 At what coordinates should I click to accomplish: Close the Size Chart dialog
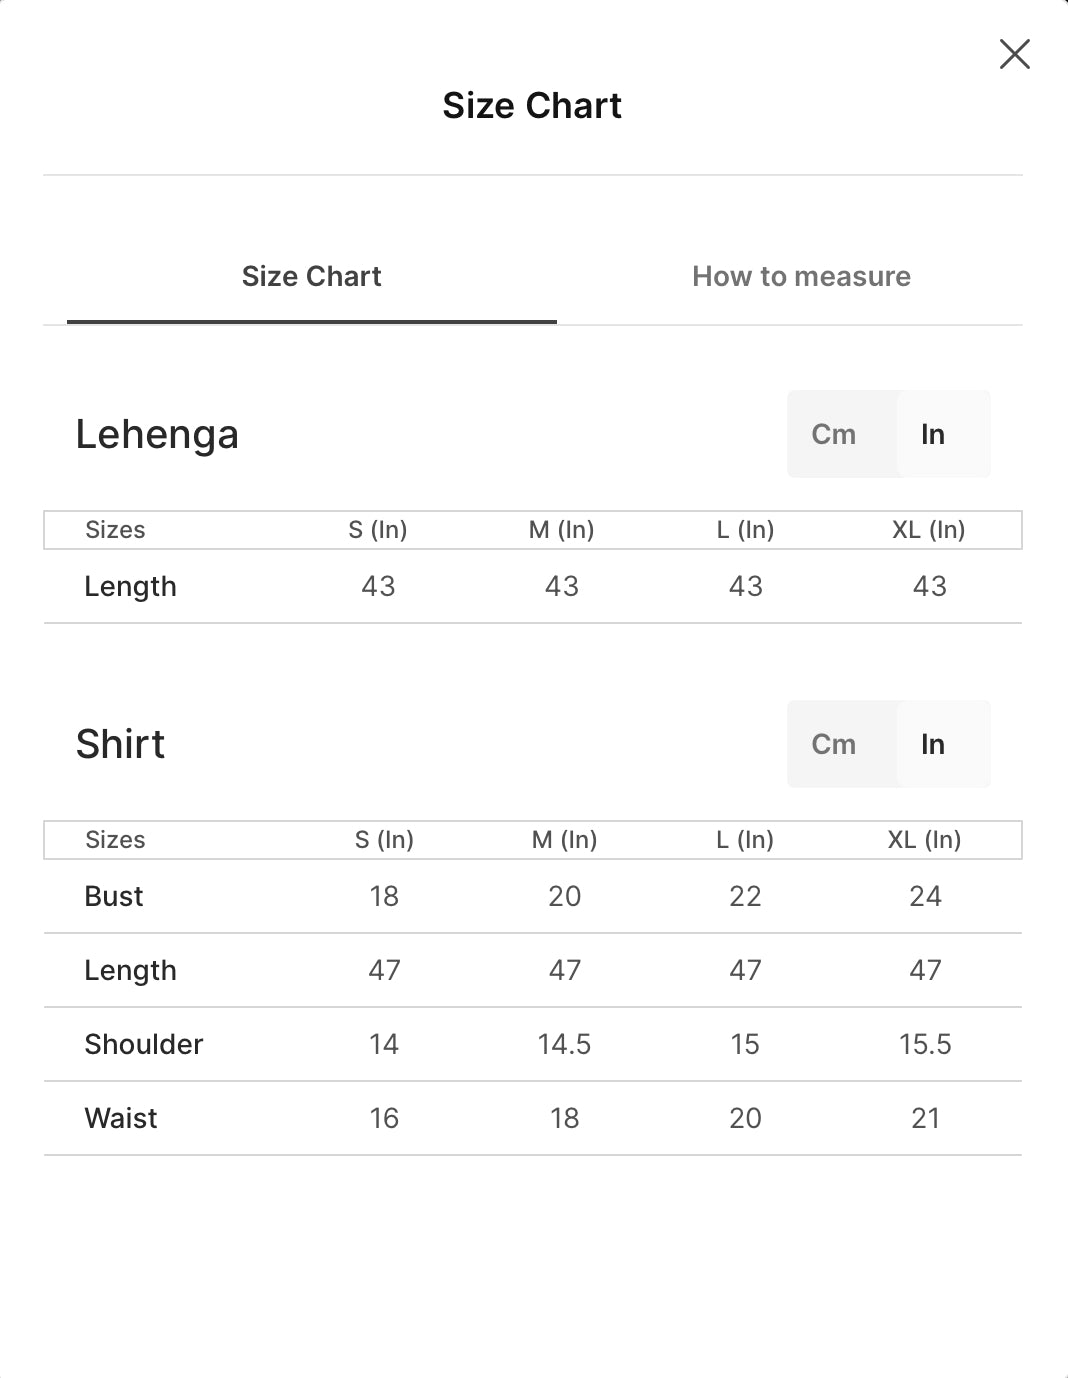pos(1014,54)
